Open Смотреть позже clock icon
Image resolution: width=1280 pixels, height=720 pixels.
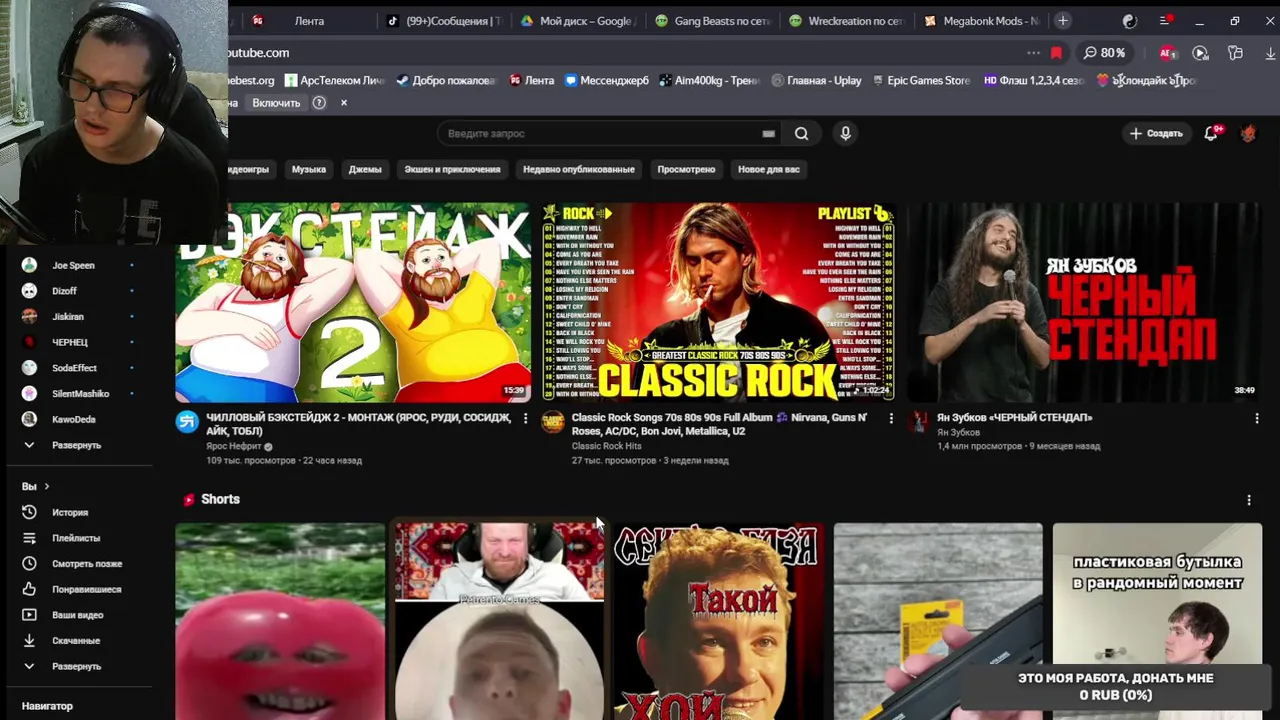[29, 563]
